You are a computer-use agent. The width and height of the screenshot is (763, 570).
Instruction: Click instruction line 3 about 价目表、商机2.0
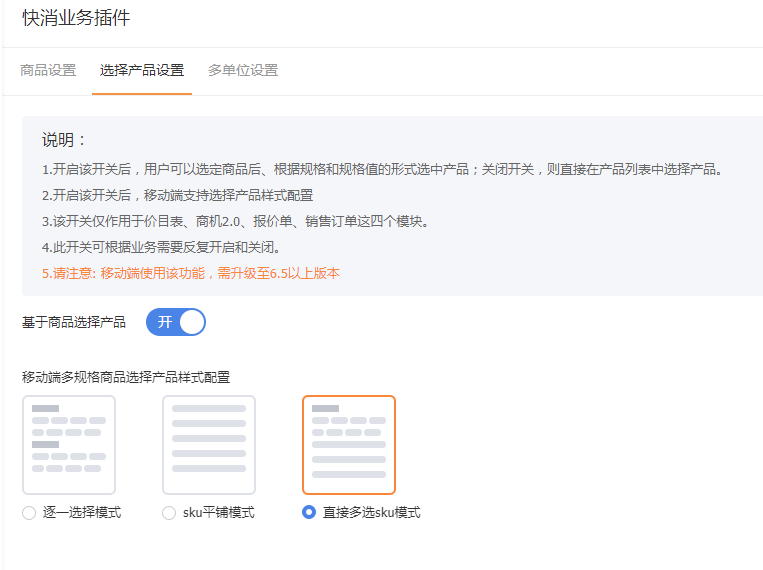[236, 221]
